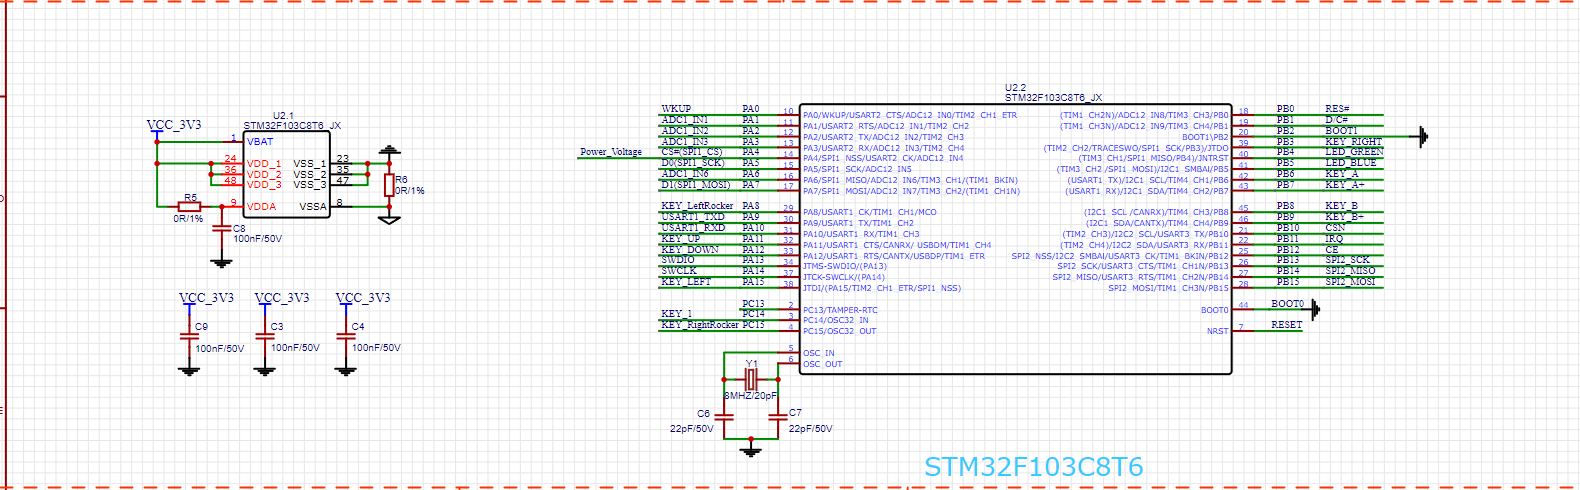Select capacitor C9 symbol
The width and height of the screenshot is (1580, 490).
pyautogui.click(x=189, y=337)
